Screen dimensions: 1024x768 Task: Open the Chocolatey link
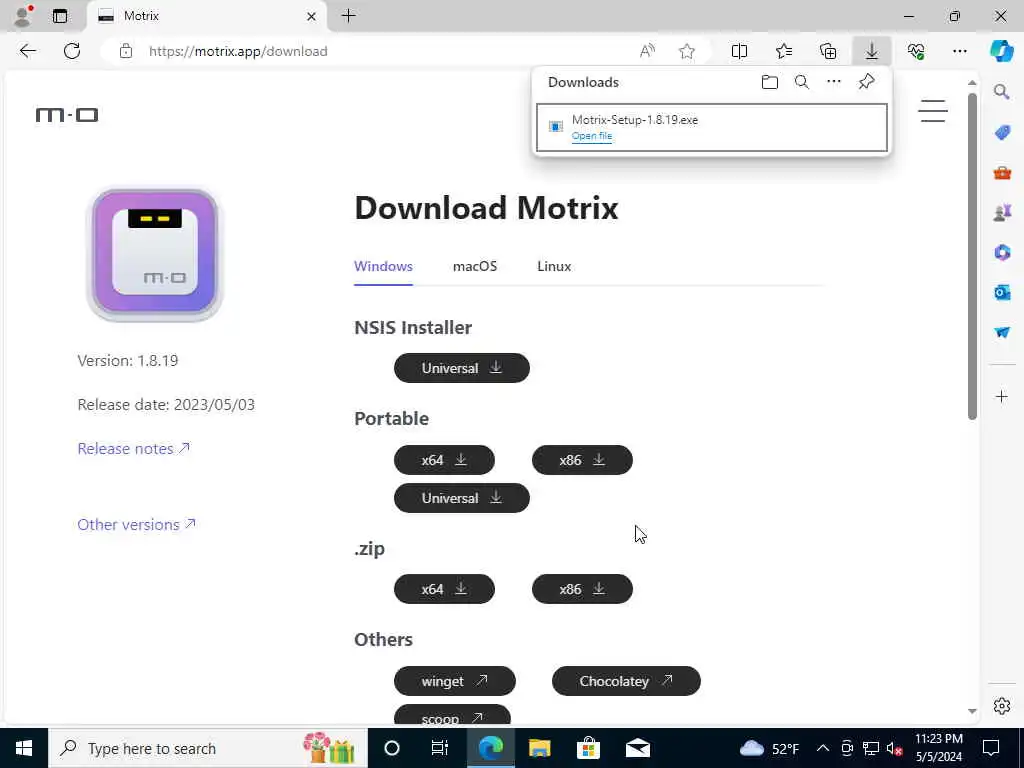tap(626, 681)
